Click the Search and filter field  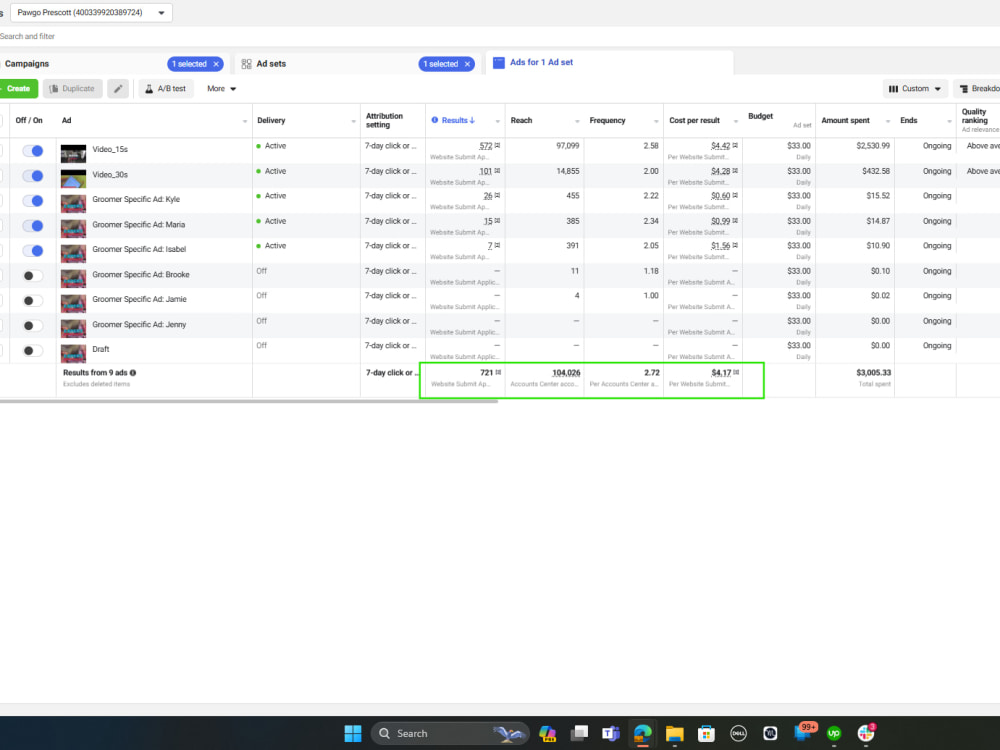tap(500, 36)
